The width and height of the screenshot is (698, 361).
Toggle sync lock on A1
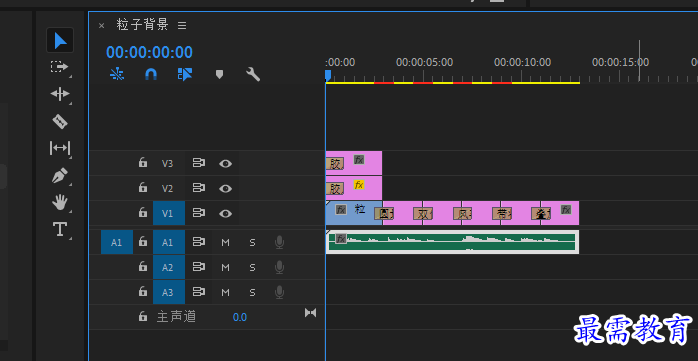pyautogui.click(x=199, y=242)
